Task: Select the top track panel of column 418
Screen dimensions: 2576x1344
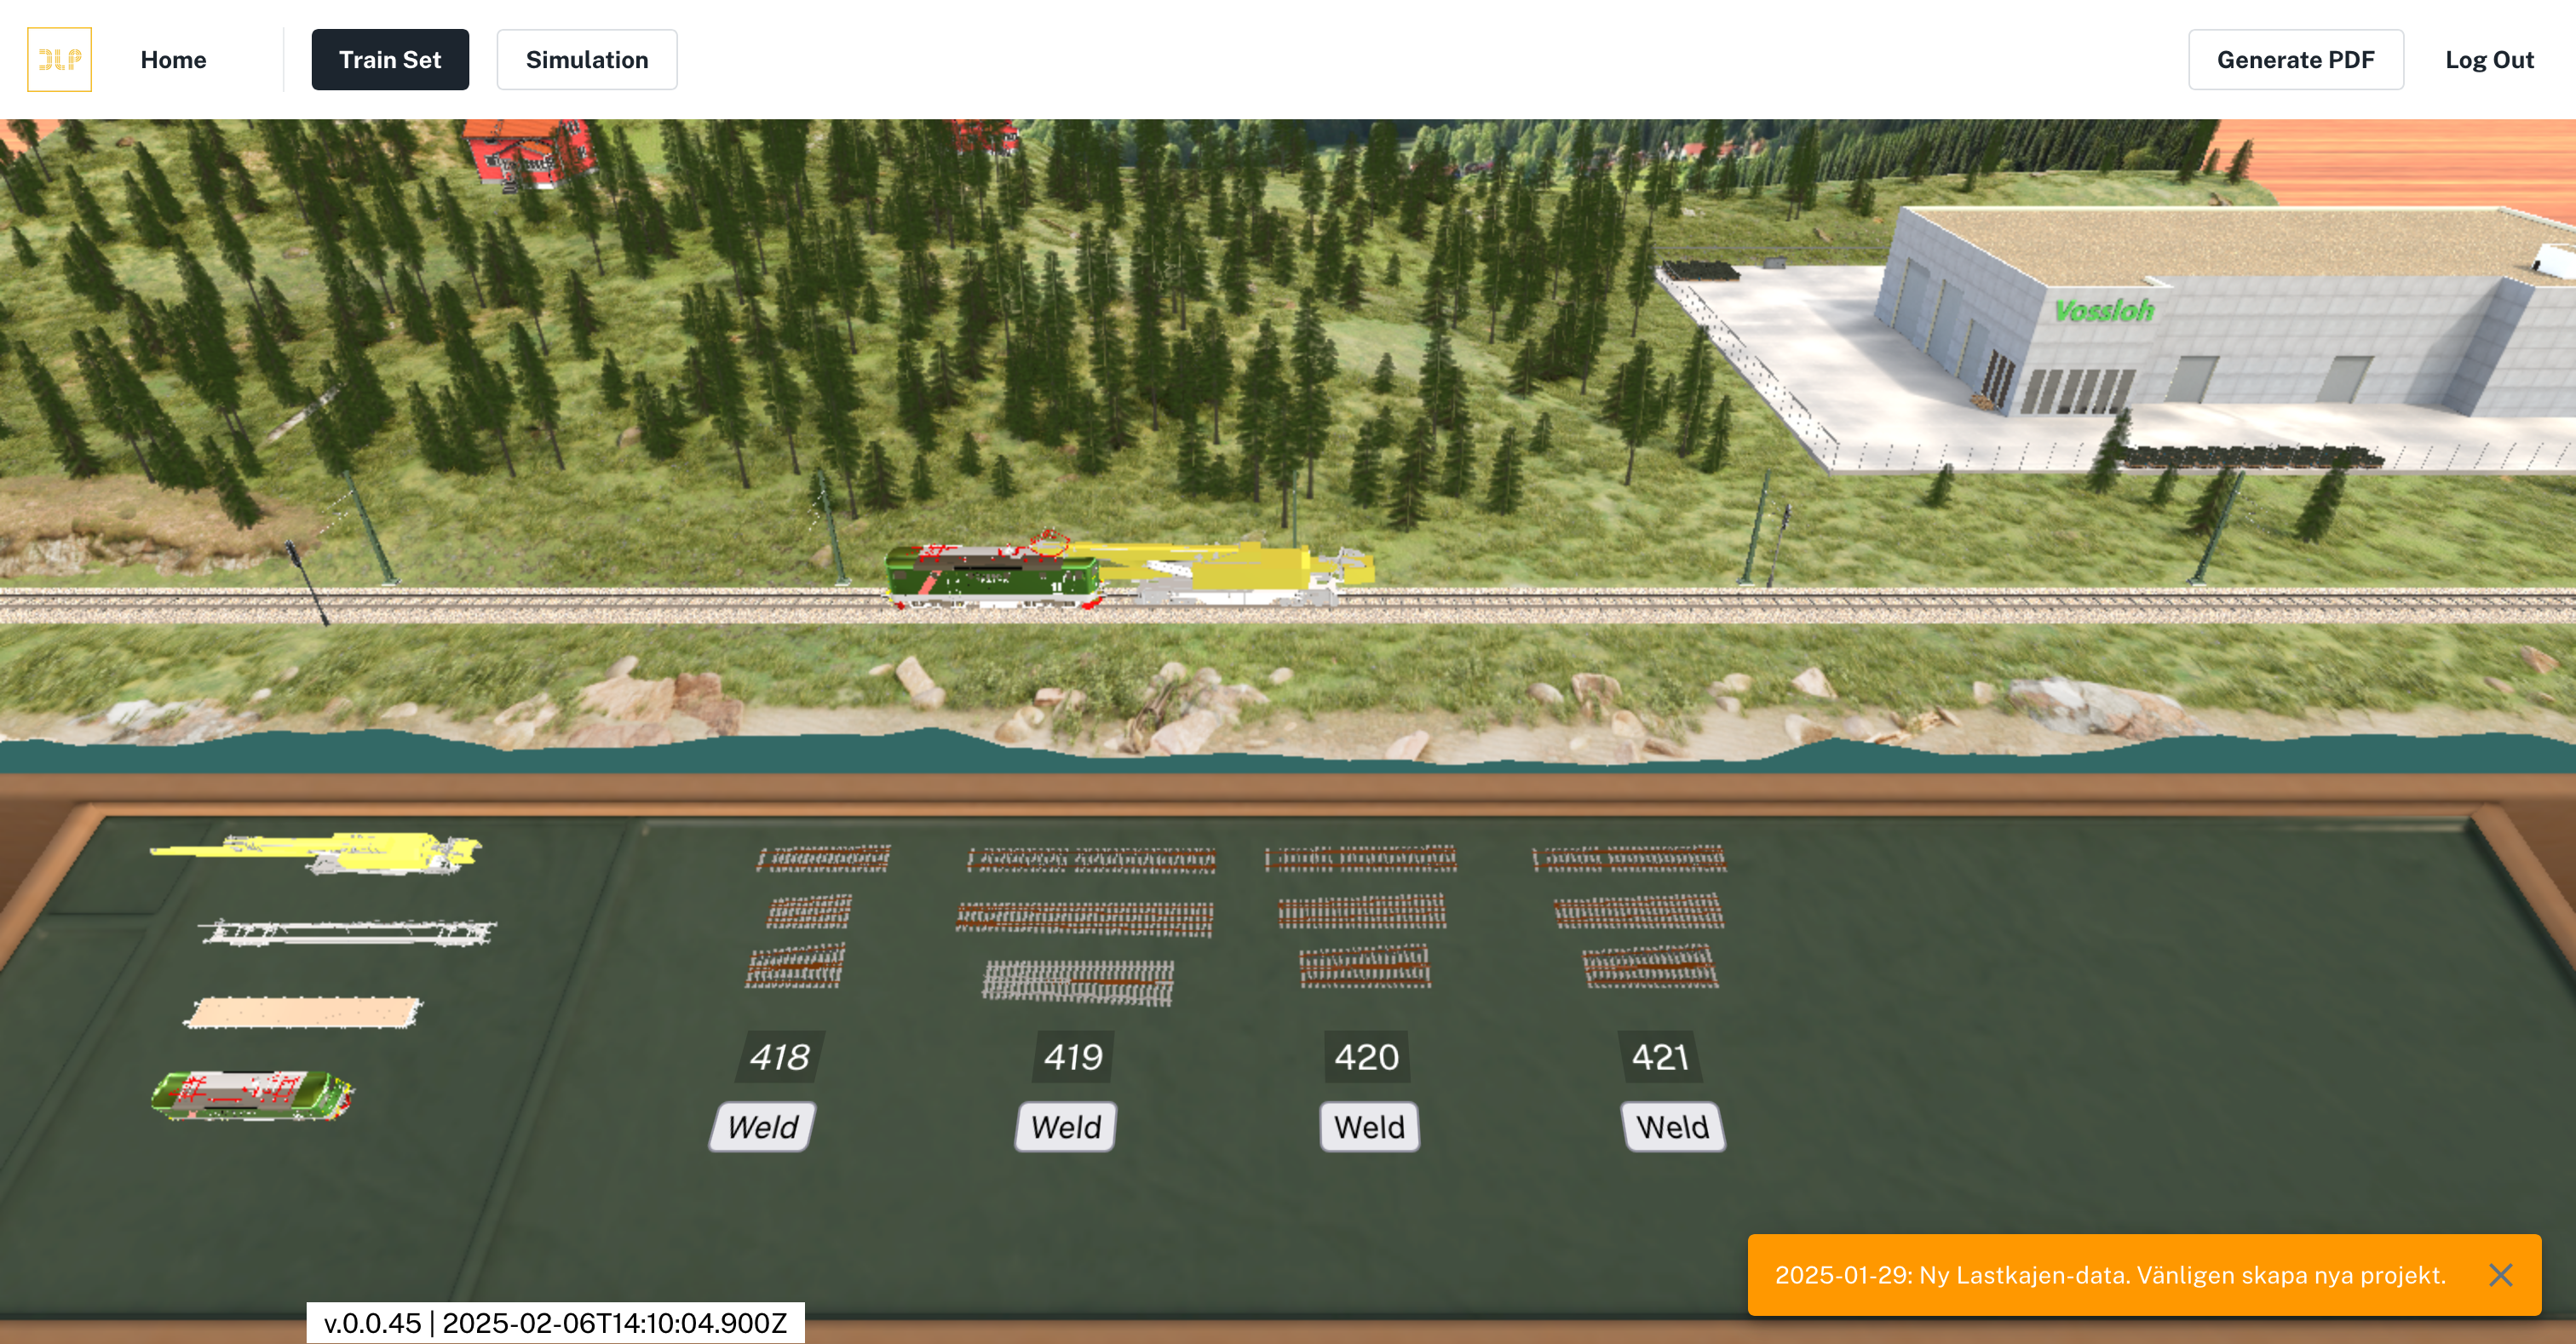Action: (x=824, y=859)
